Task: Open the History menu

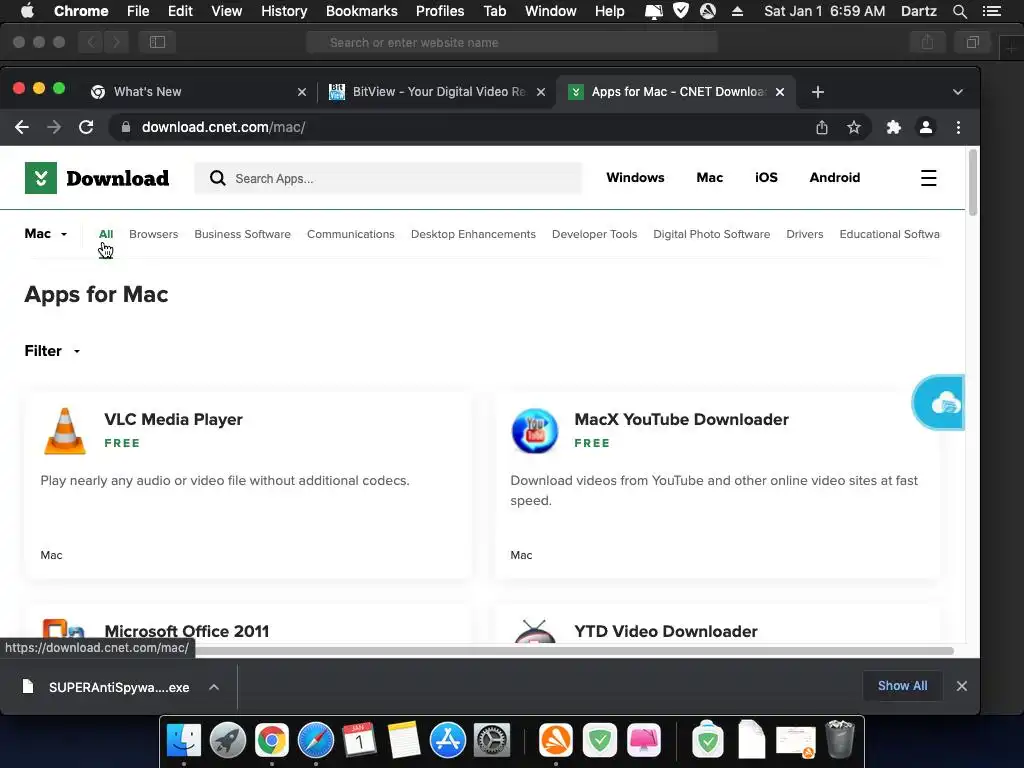Action: (284, 11)
